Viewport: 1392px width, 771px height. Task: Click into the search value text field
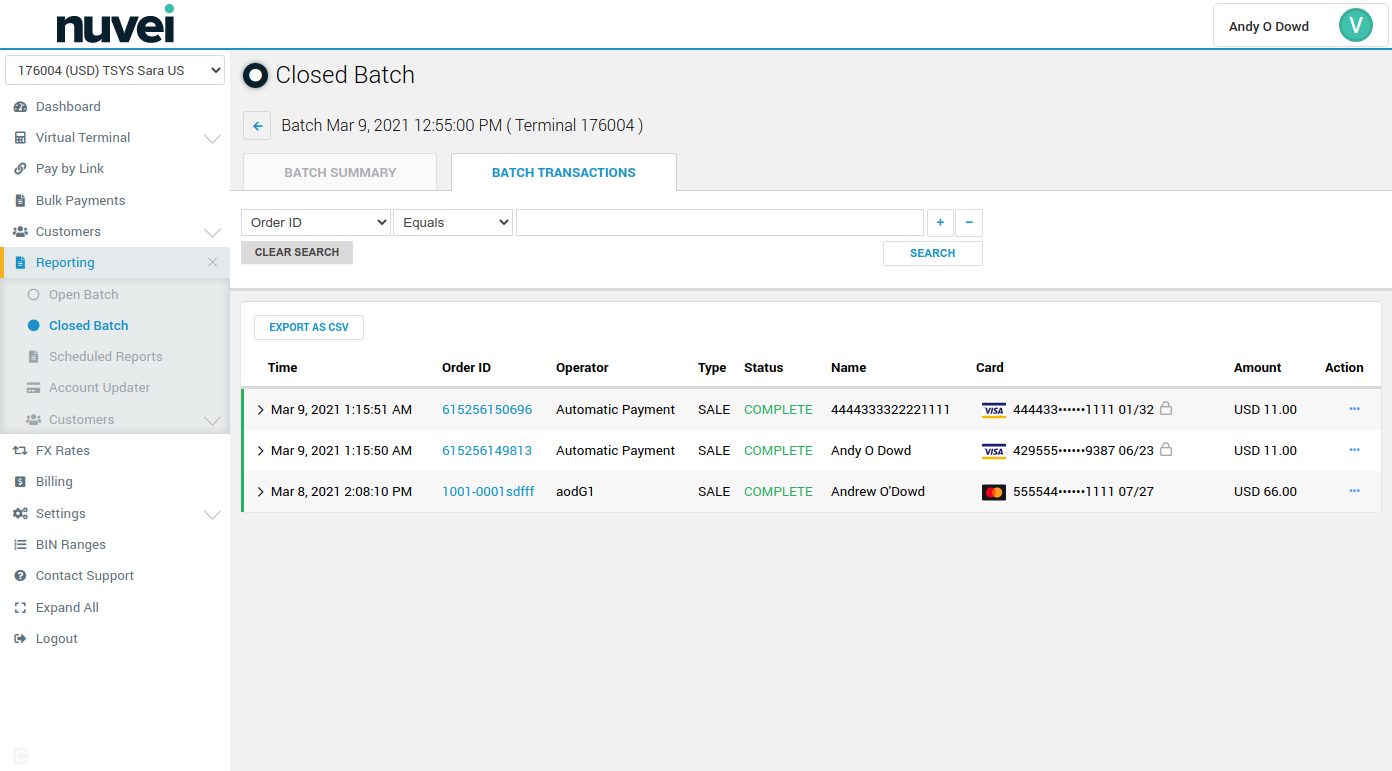coord(719,222)
